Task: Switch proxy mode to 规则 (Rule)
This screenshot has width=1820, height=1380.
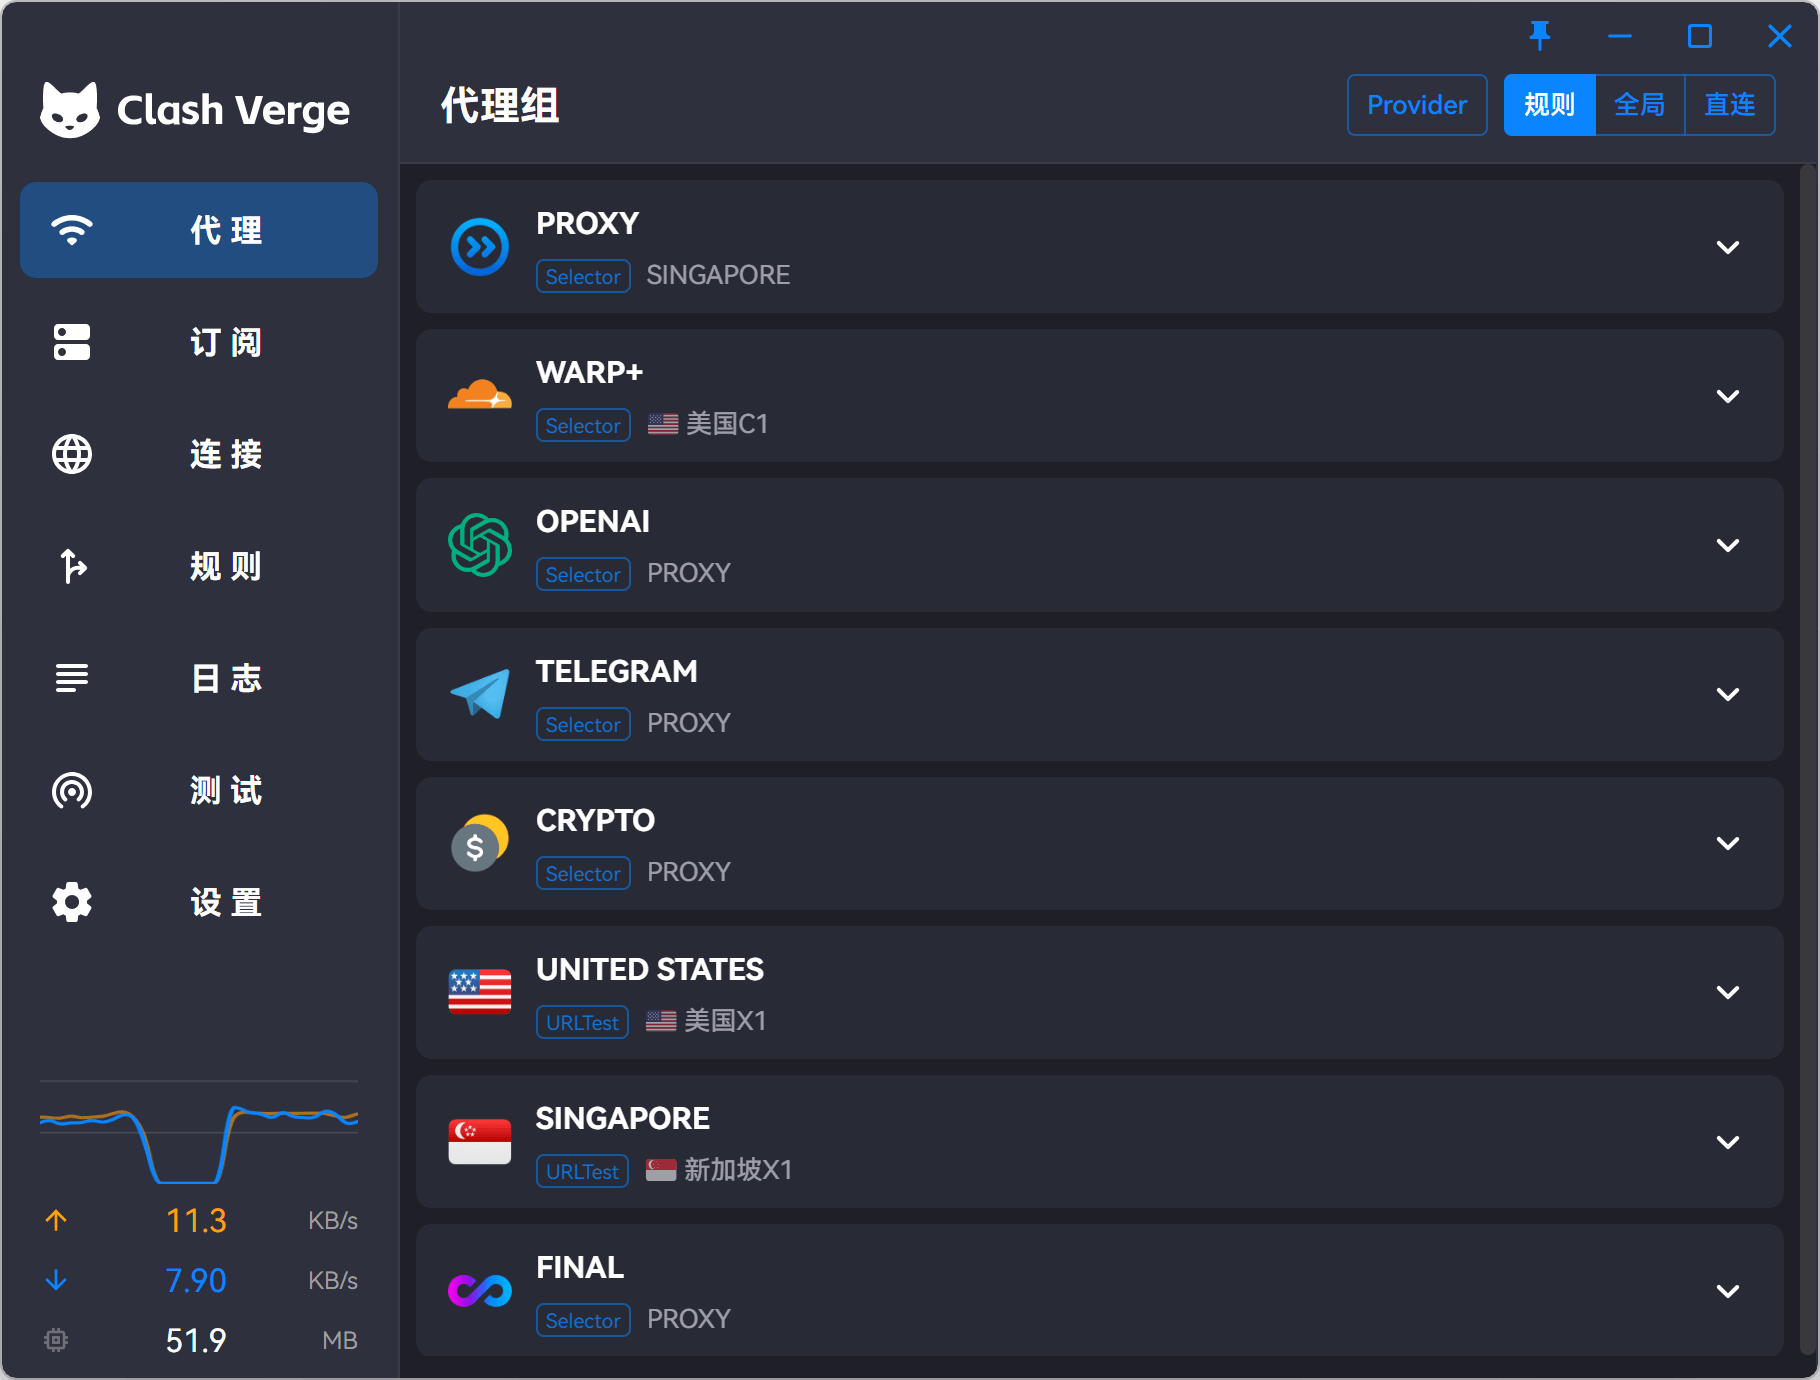Action: coord(1549,105)
